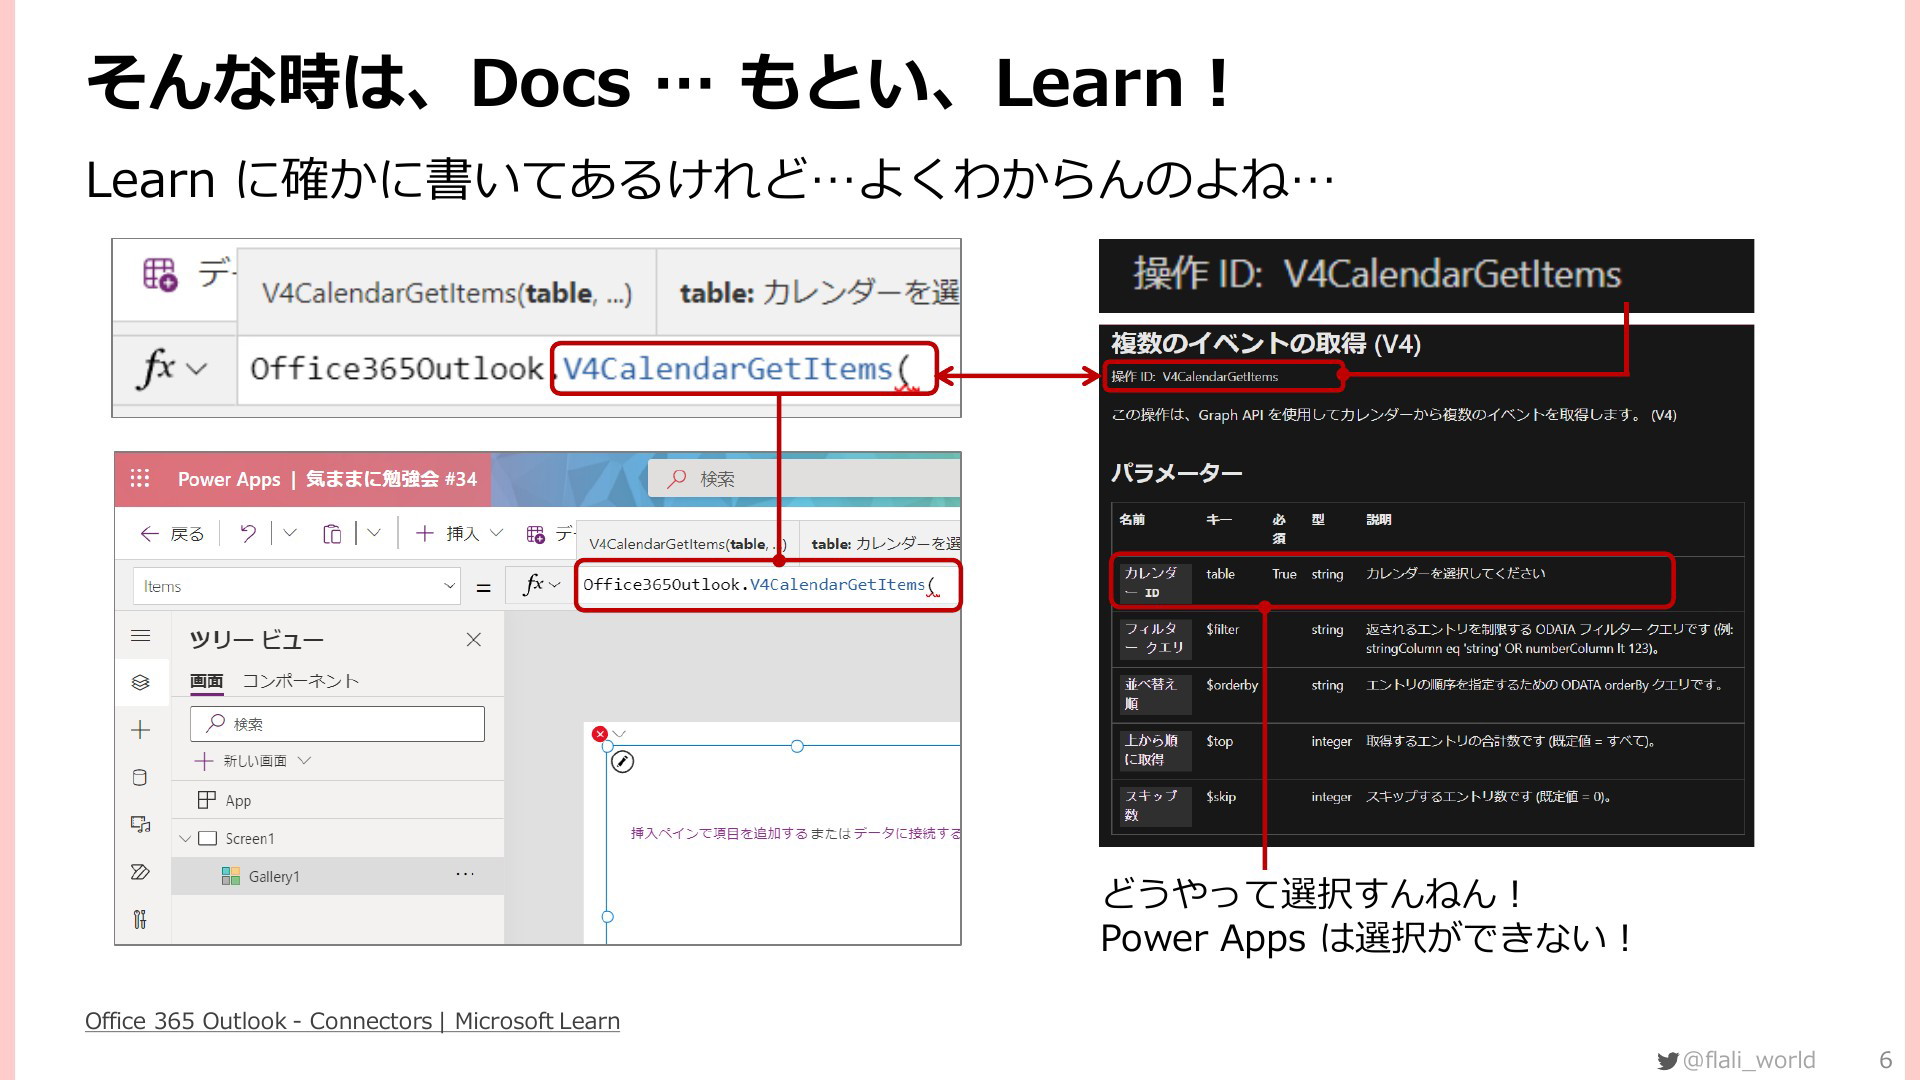
Task: Click the add data icon in toolbar
Action: coord(536,534)
